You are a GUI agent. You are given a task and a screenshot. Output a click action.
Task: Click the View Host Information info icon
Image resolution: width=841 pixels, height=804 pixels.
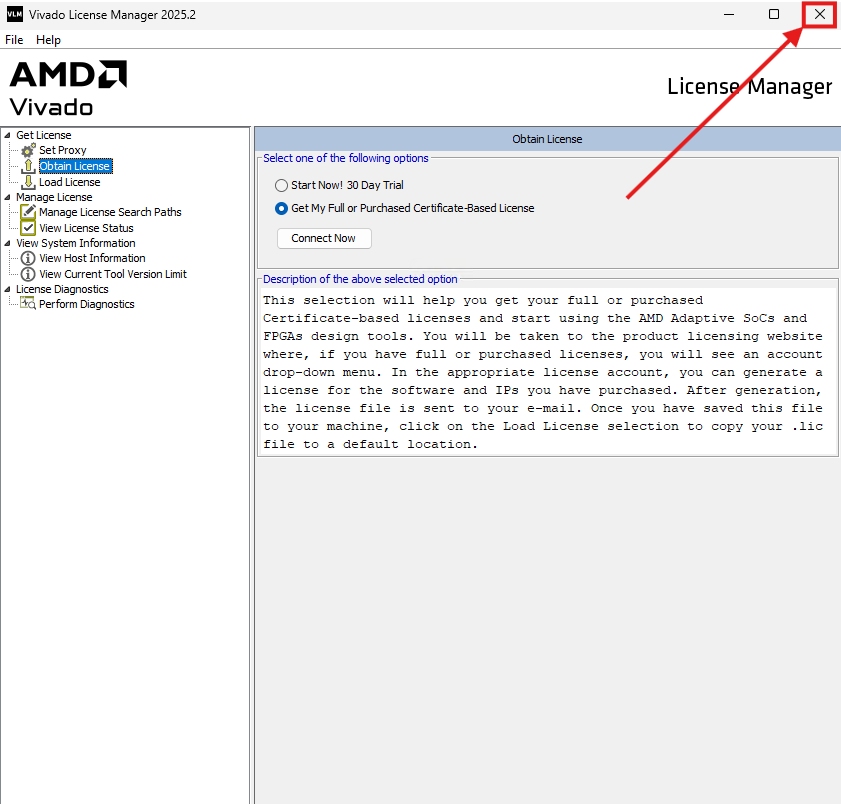[x=28, y=258]
